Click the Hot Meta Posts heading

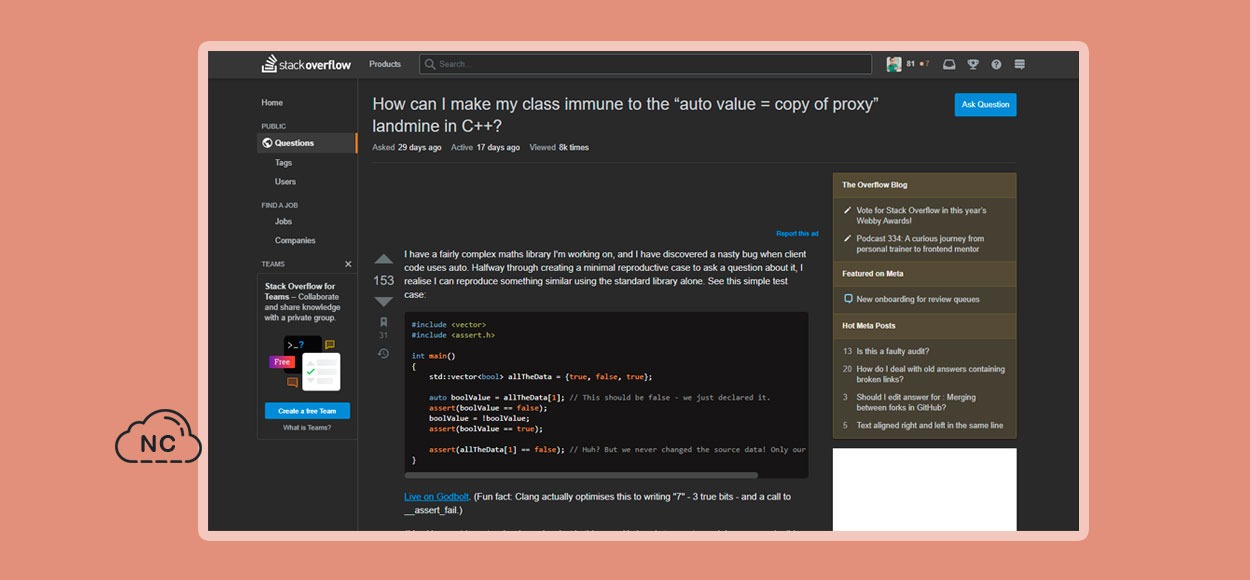pyautogui.click(x=868, y=325)
